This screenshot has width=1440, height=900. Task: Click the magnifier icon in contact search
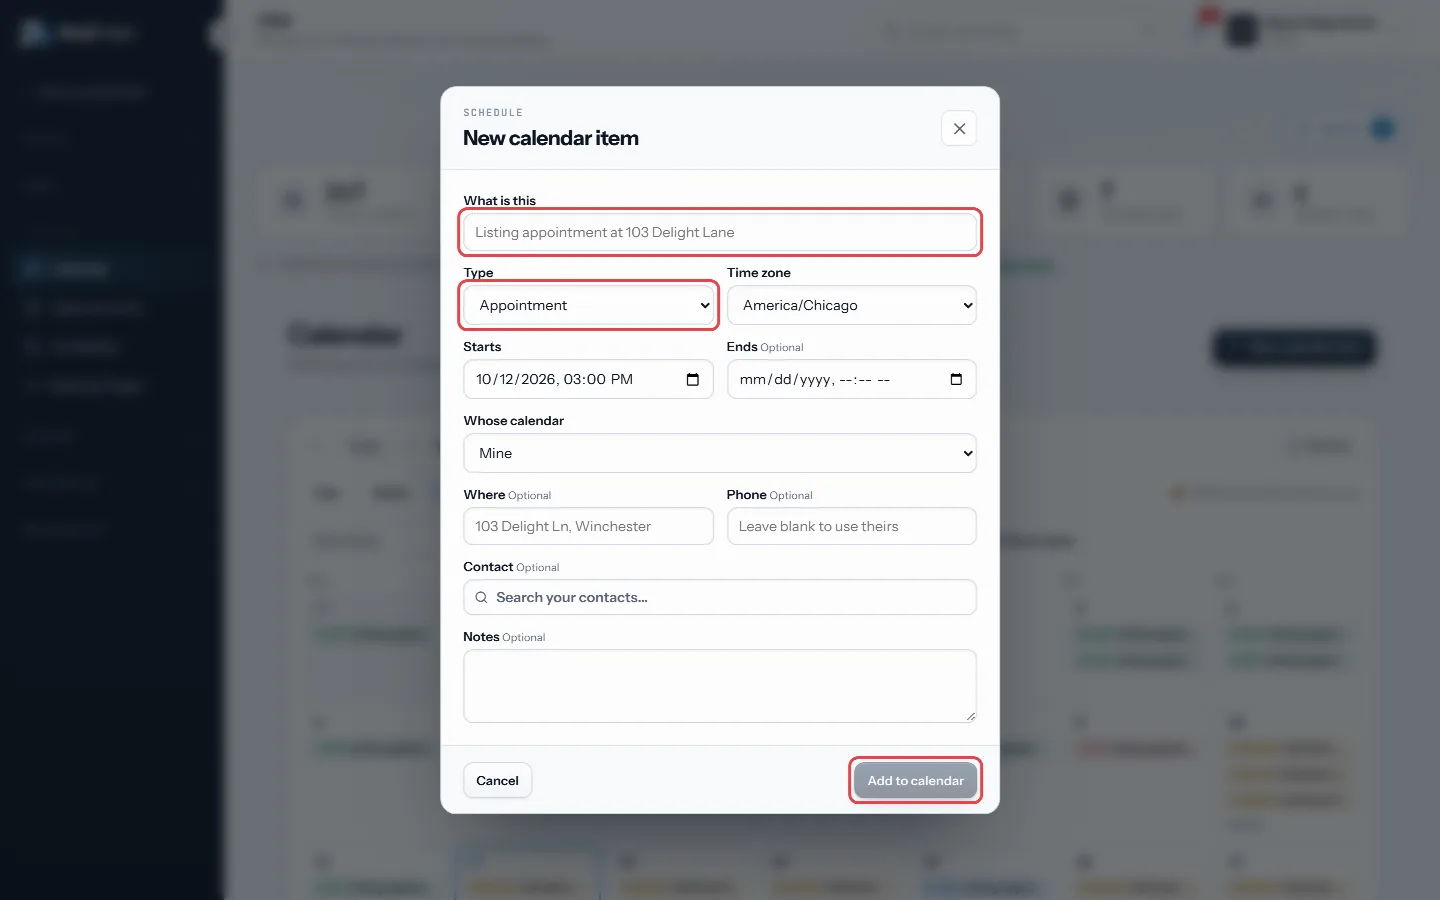(x=481, y=597)
